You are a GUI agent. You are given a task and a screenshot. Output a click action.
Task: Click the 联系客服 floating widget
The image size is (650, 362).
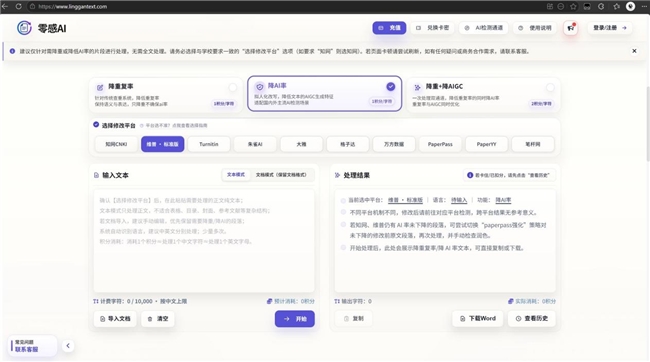point(32,346)
